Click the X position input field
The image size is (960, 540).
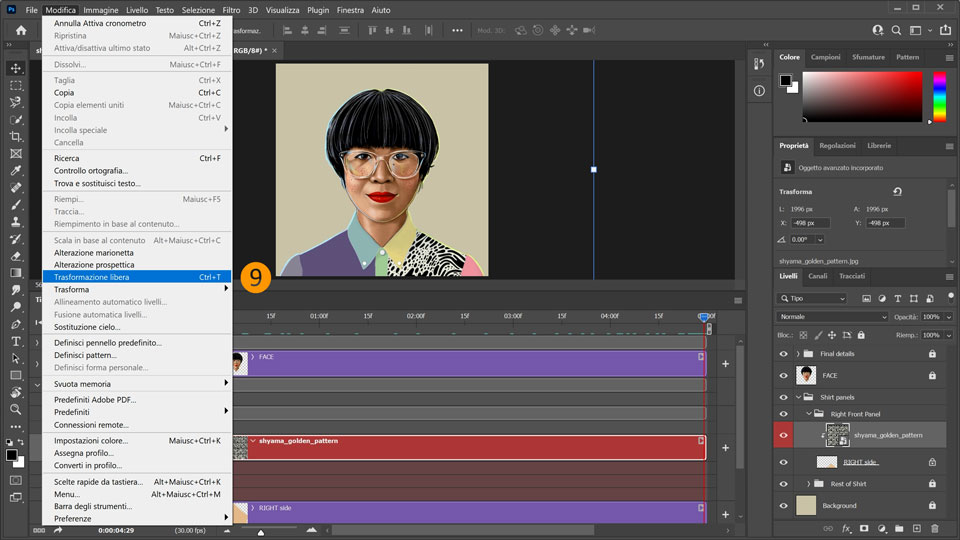[x=810, y=223]
